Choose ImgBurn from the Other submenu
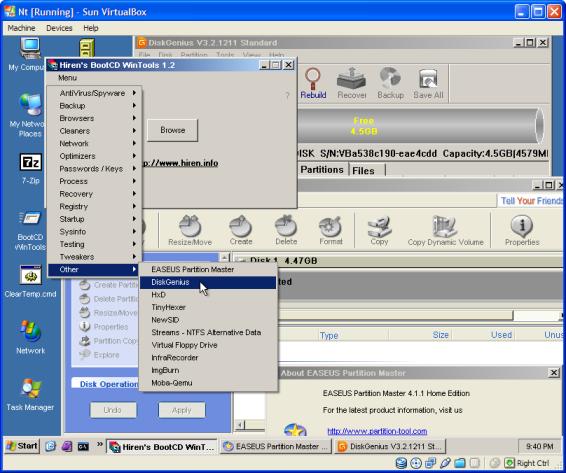This screenshot has width=566, height=473. (208, 370)
